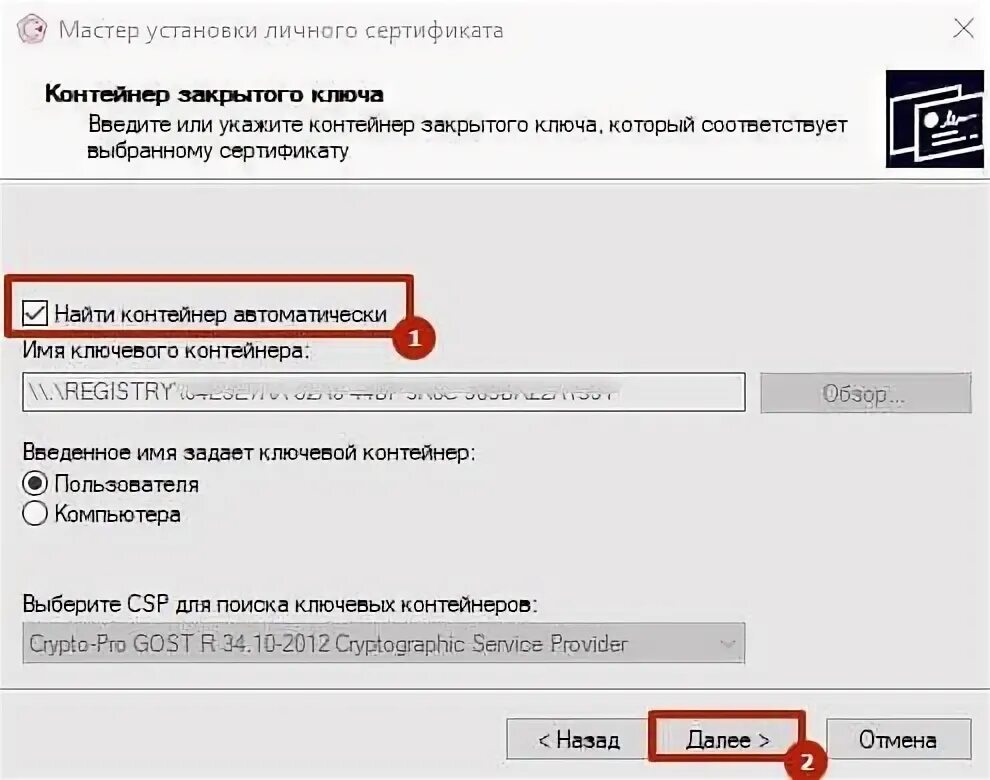Click the certificate illustration in the header
The width and height of the screenshot is (990, 780).
pyautogui.click(x=934, y=119)
